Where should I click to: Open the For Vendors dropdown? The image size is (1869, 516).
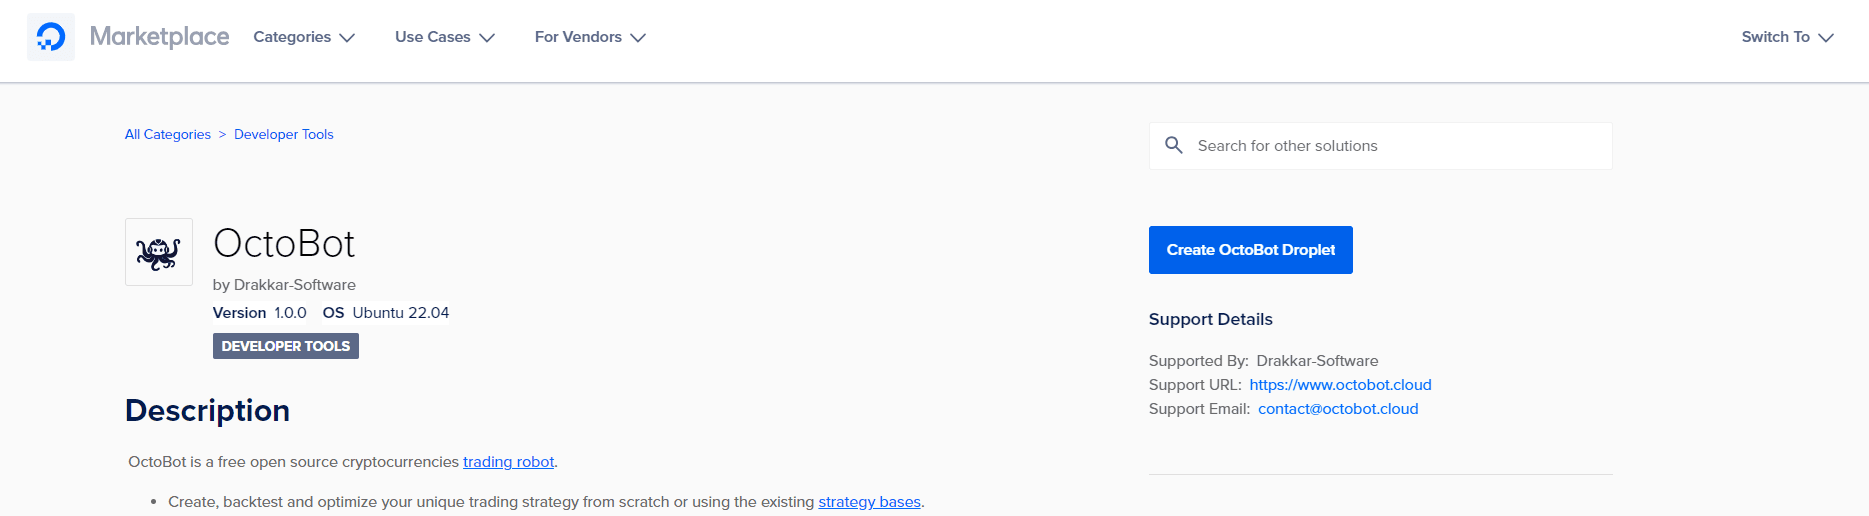click(590, 37)
